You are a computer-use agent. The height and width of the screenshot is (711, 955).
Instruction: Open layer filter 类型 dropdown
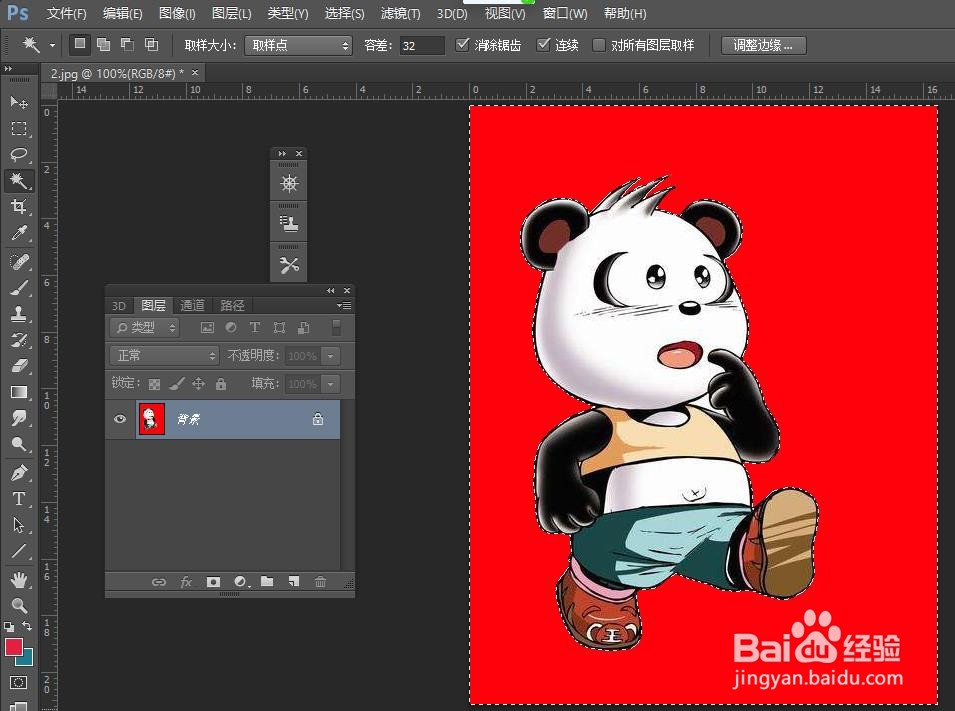(144, 328)
